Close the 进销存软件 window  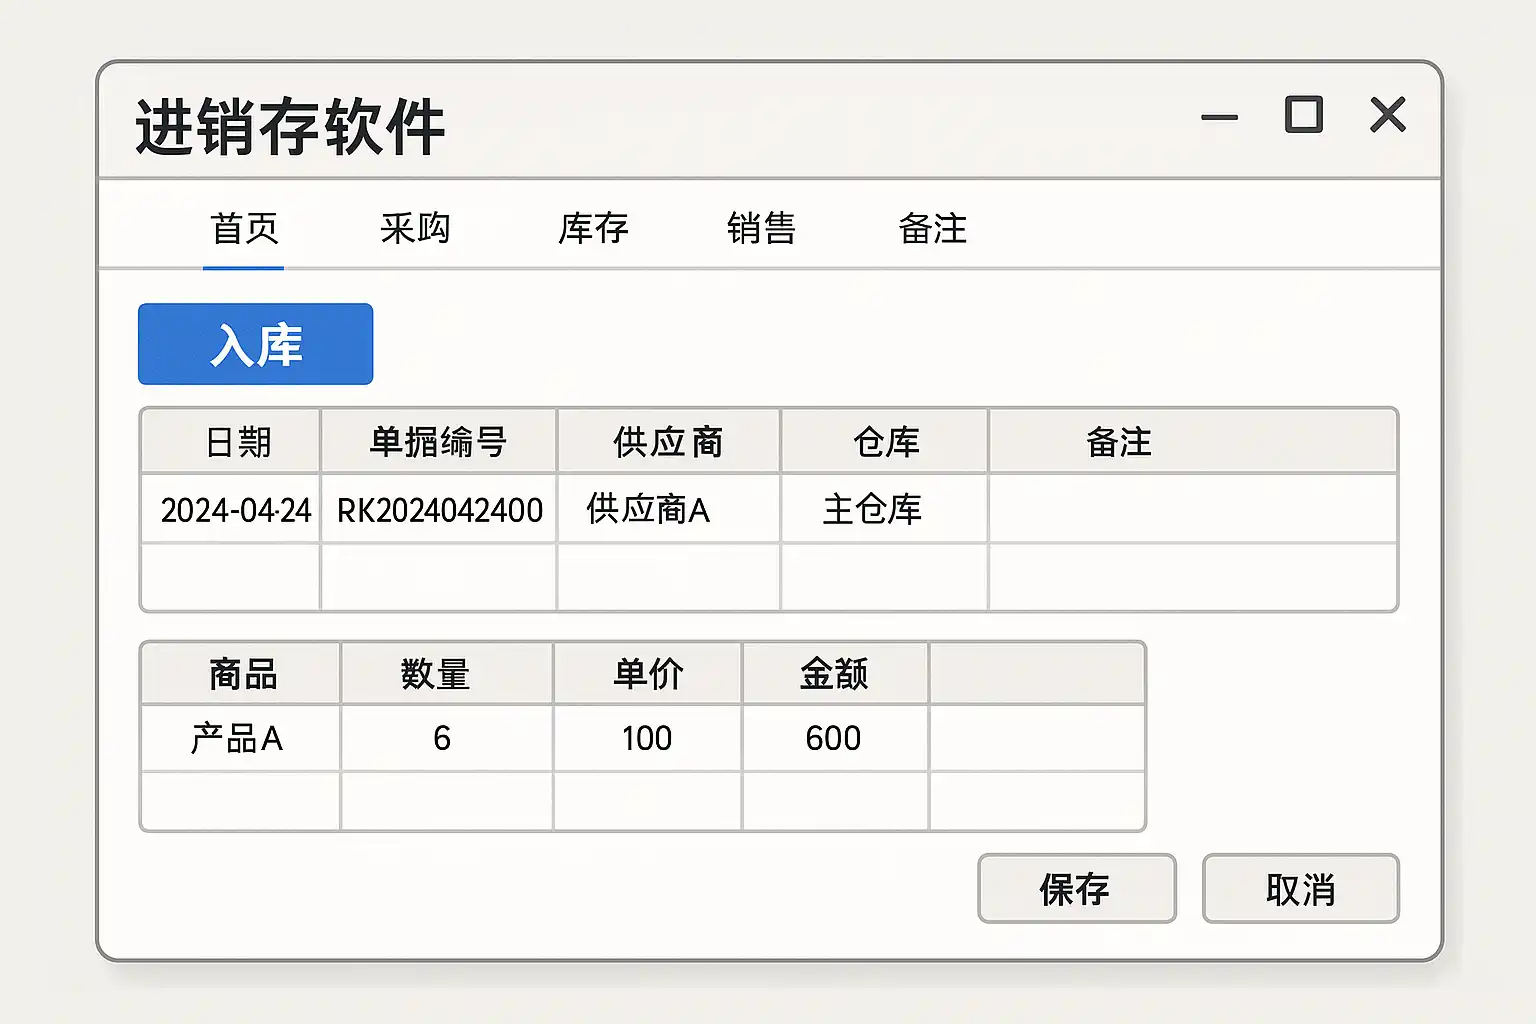pyautogui.click(x=1388, y=115)
